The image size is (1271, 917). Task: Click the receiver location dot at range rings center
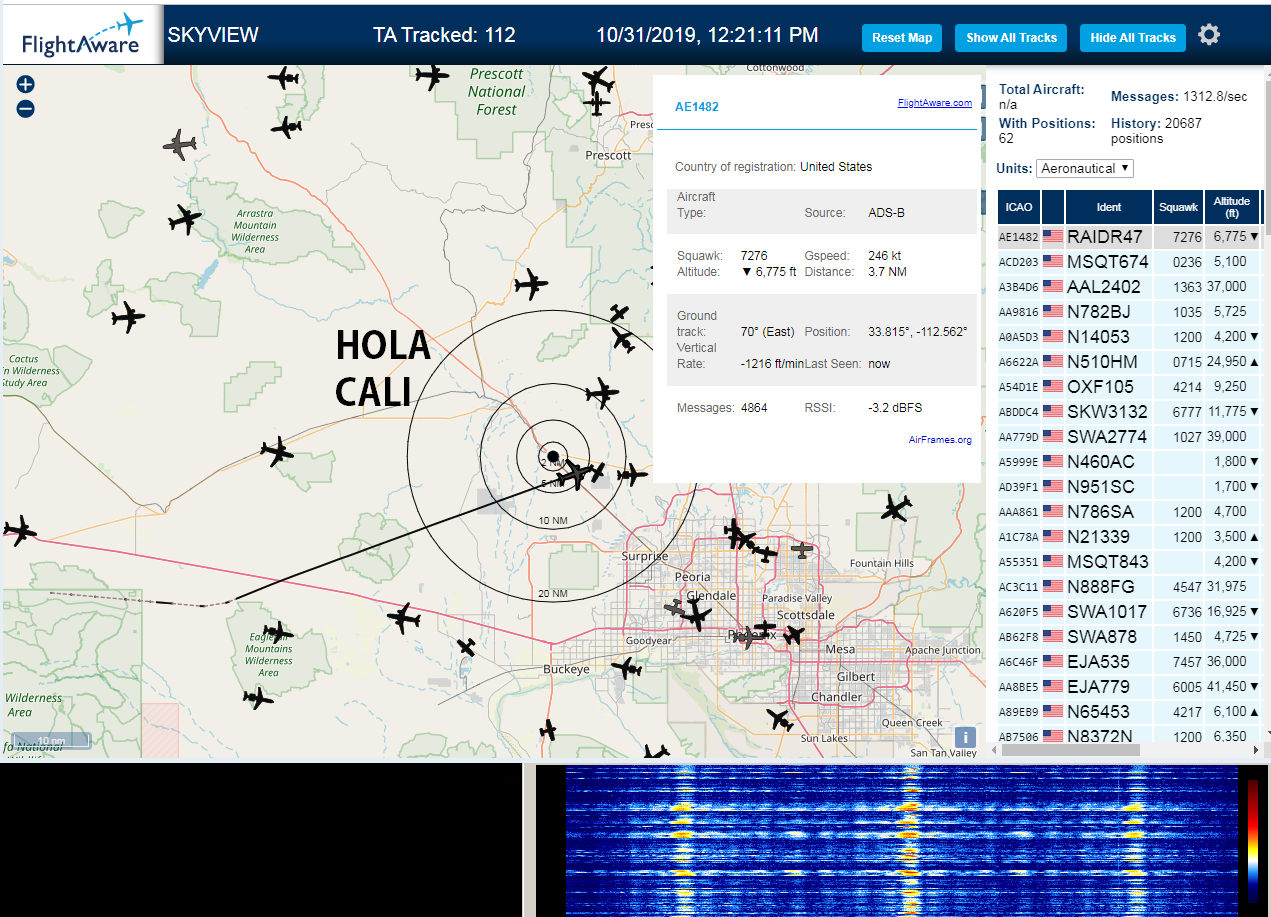[553, 456]
